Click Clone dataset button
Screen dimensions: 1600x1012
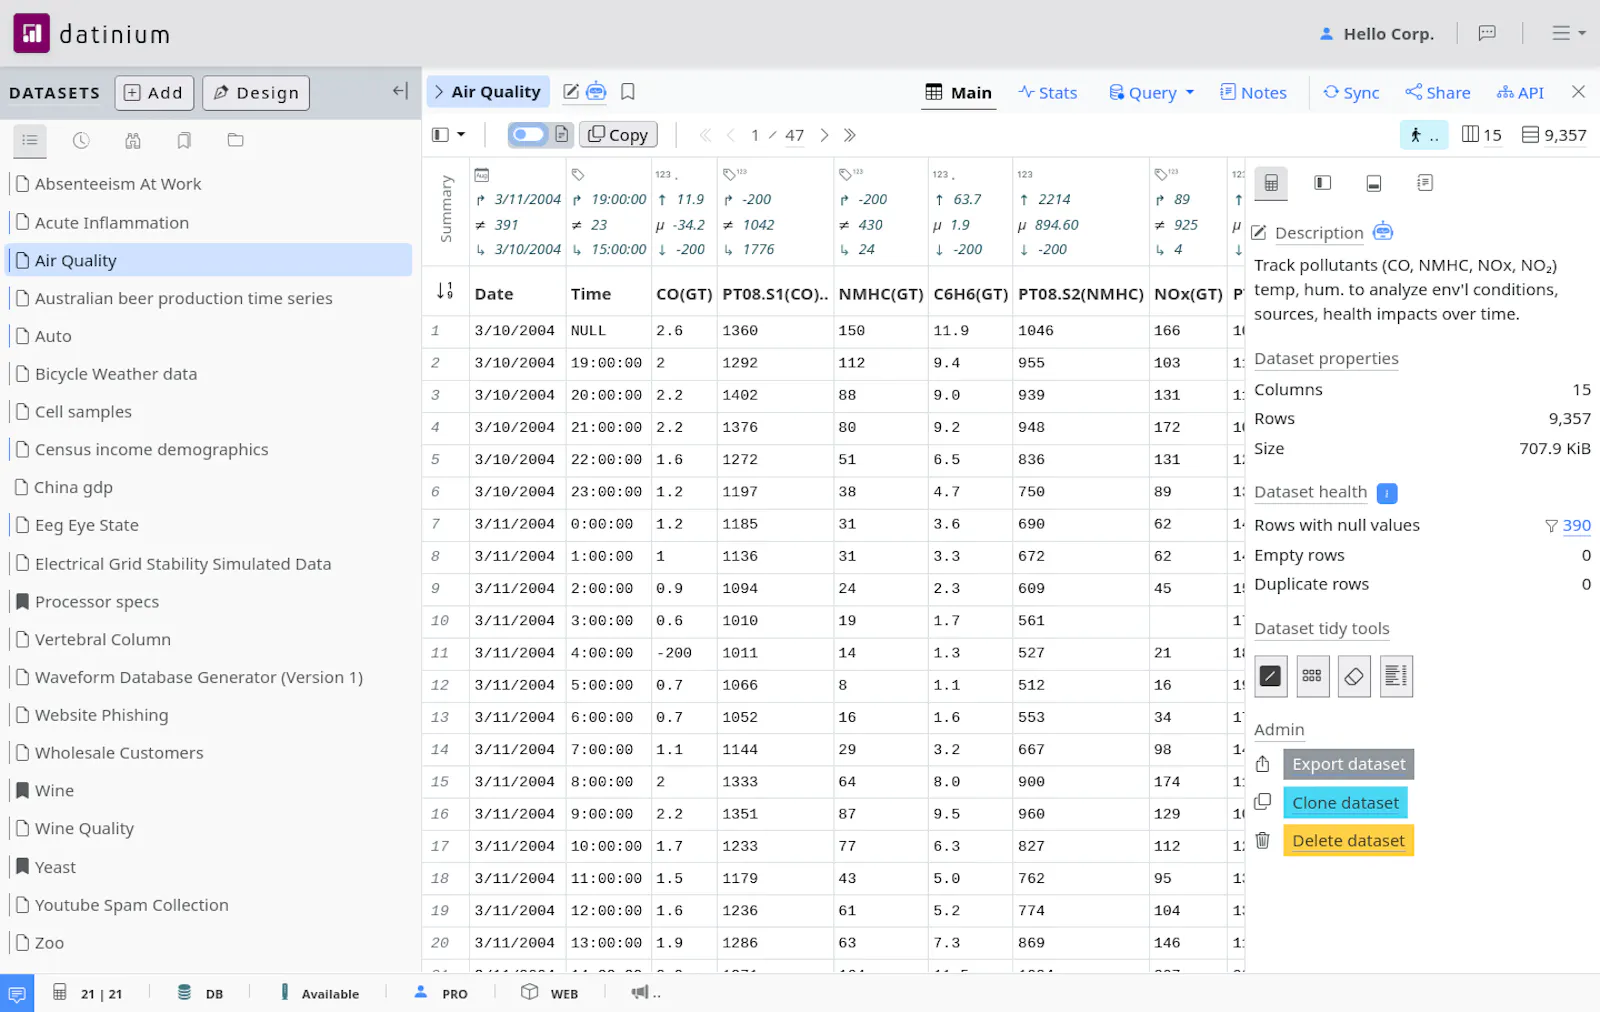pos(1345,802)
